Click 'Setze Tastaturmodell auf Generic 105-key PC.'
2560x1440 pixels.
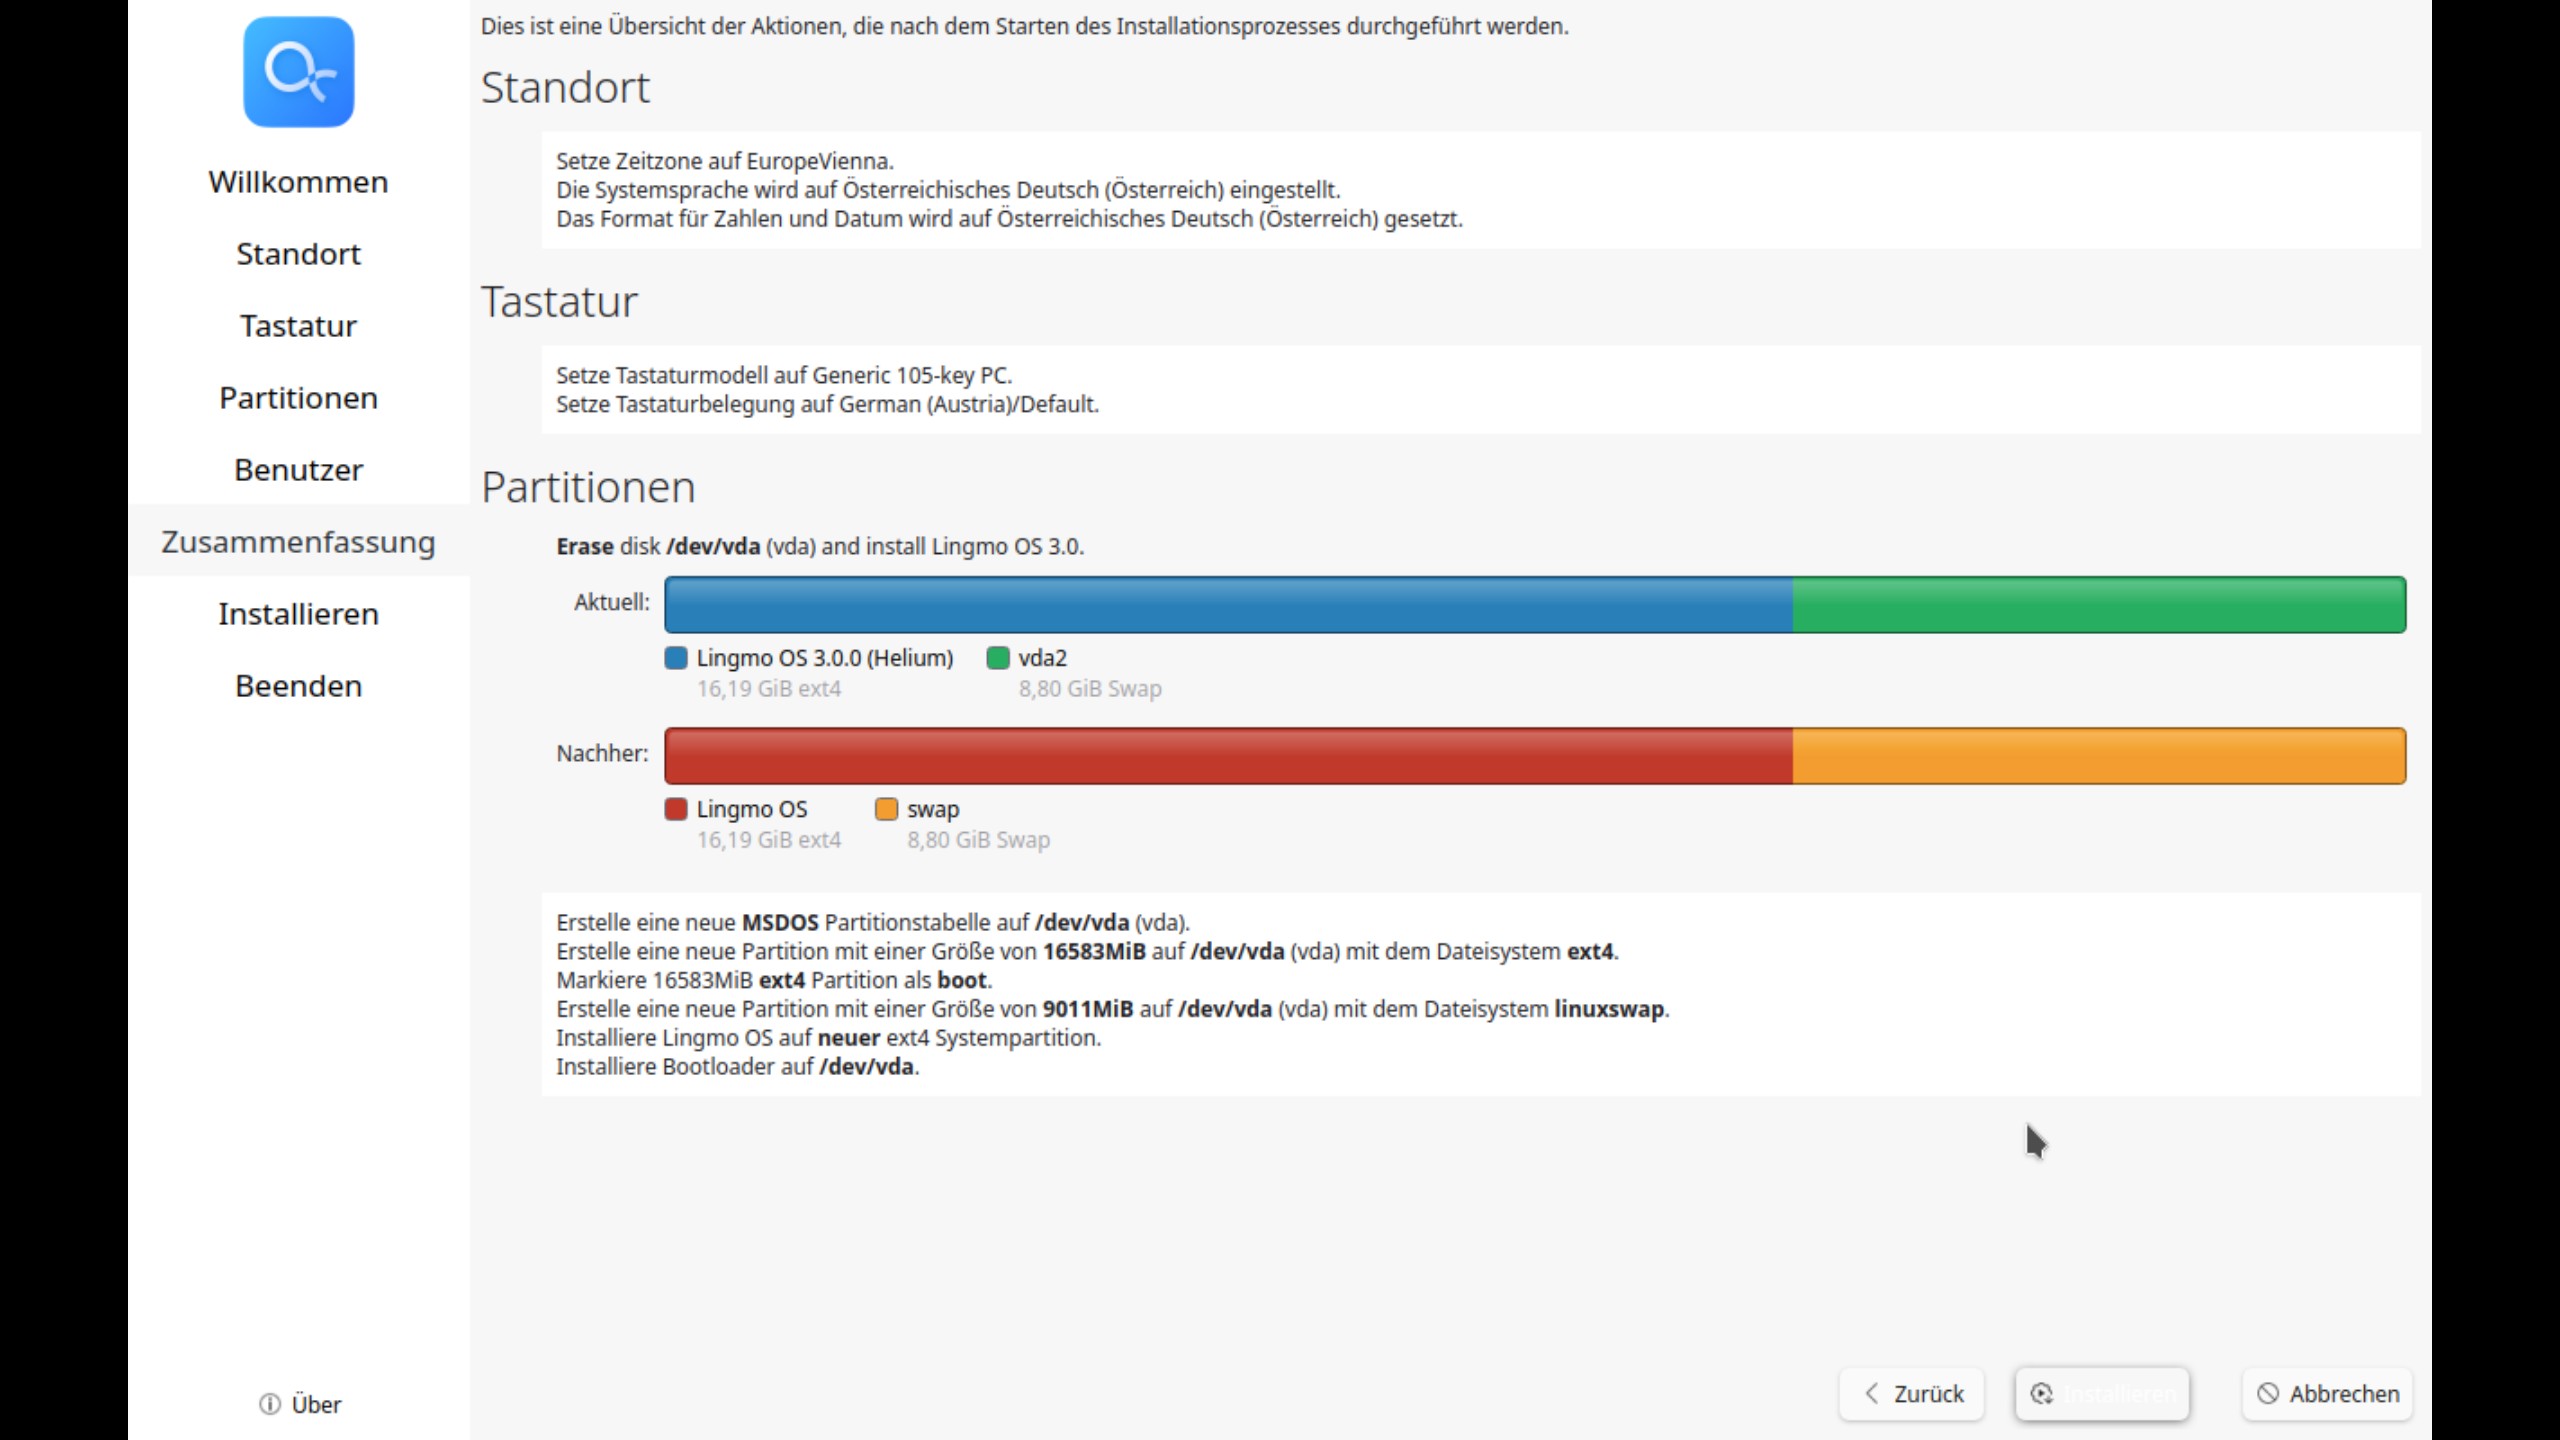point(784,375)
